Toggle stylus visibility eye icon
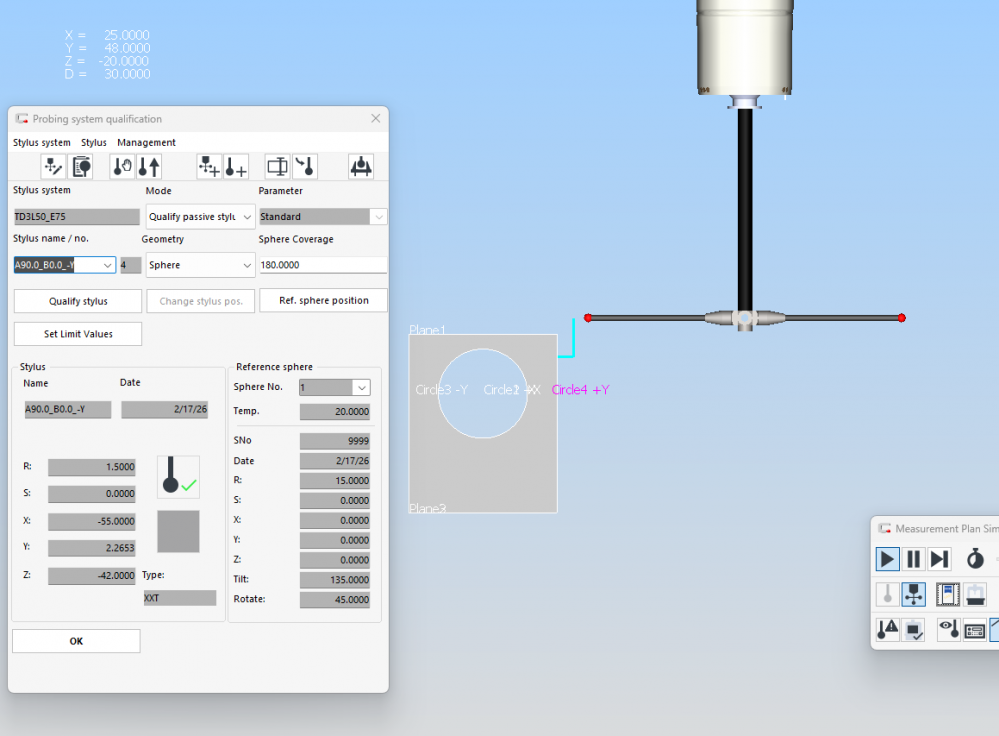The height and width of the screenshot is (736, 999). click(x=948, y=630)
